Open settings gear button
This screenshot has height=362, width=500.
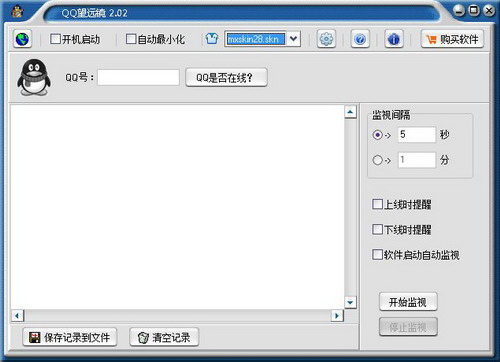[x=326, y=39]
